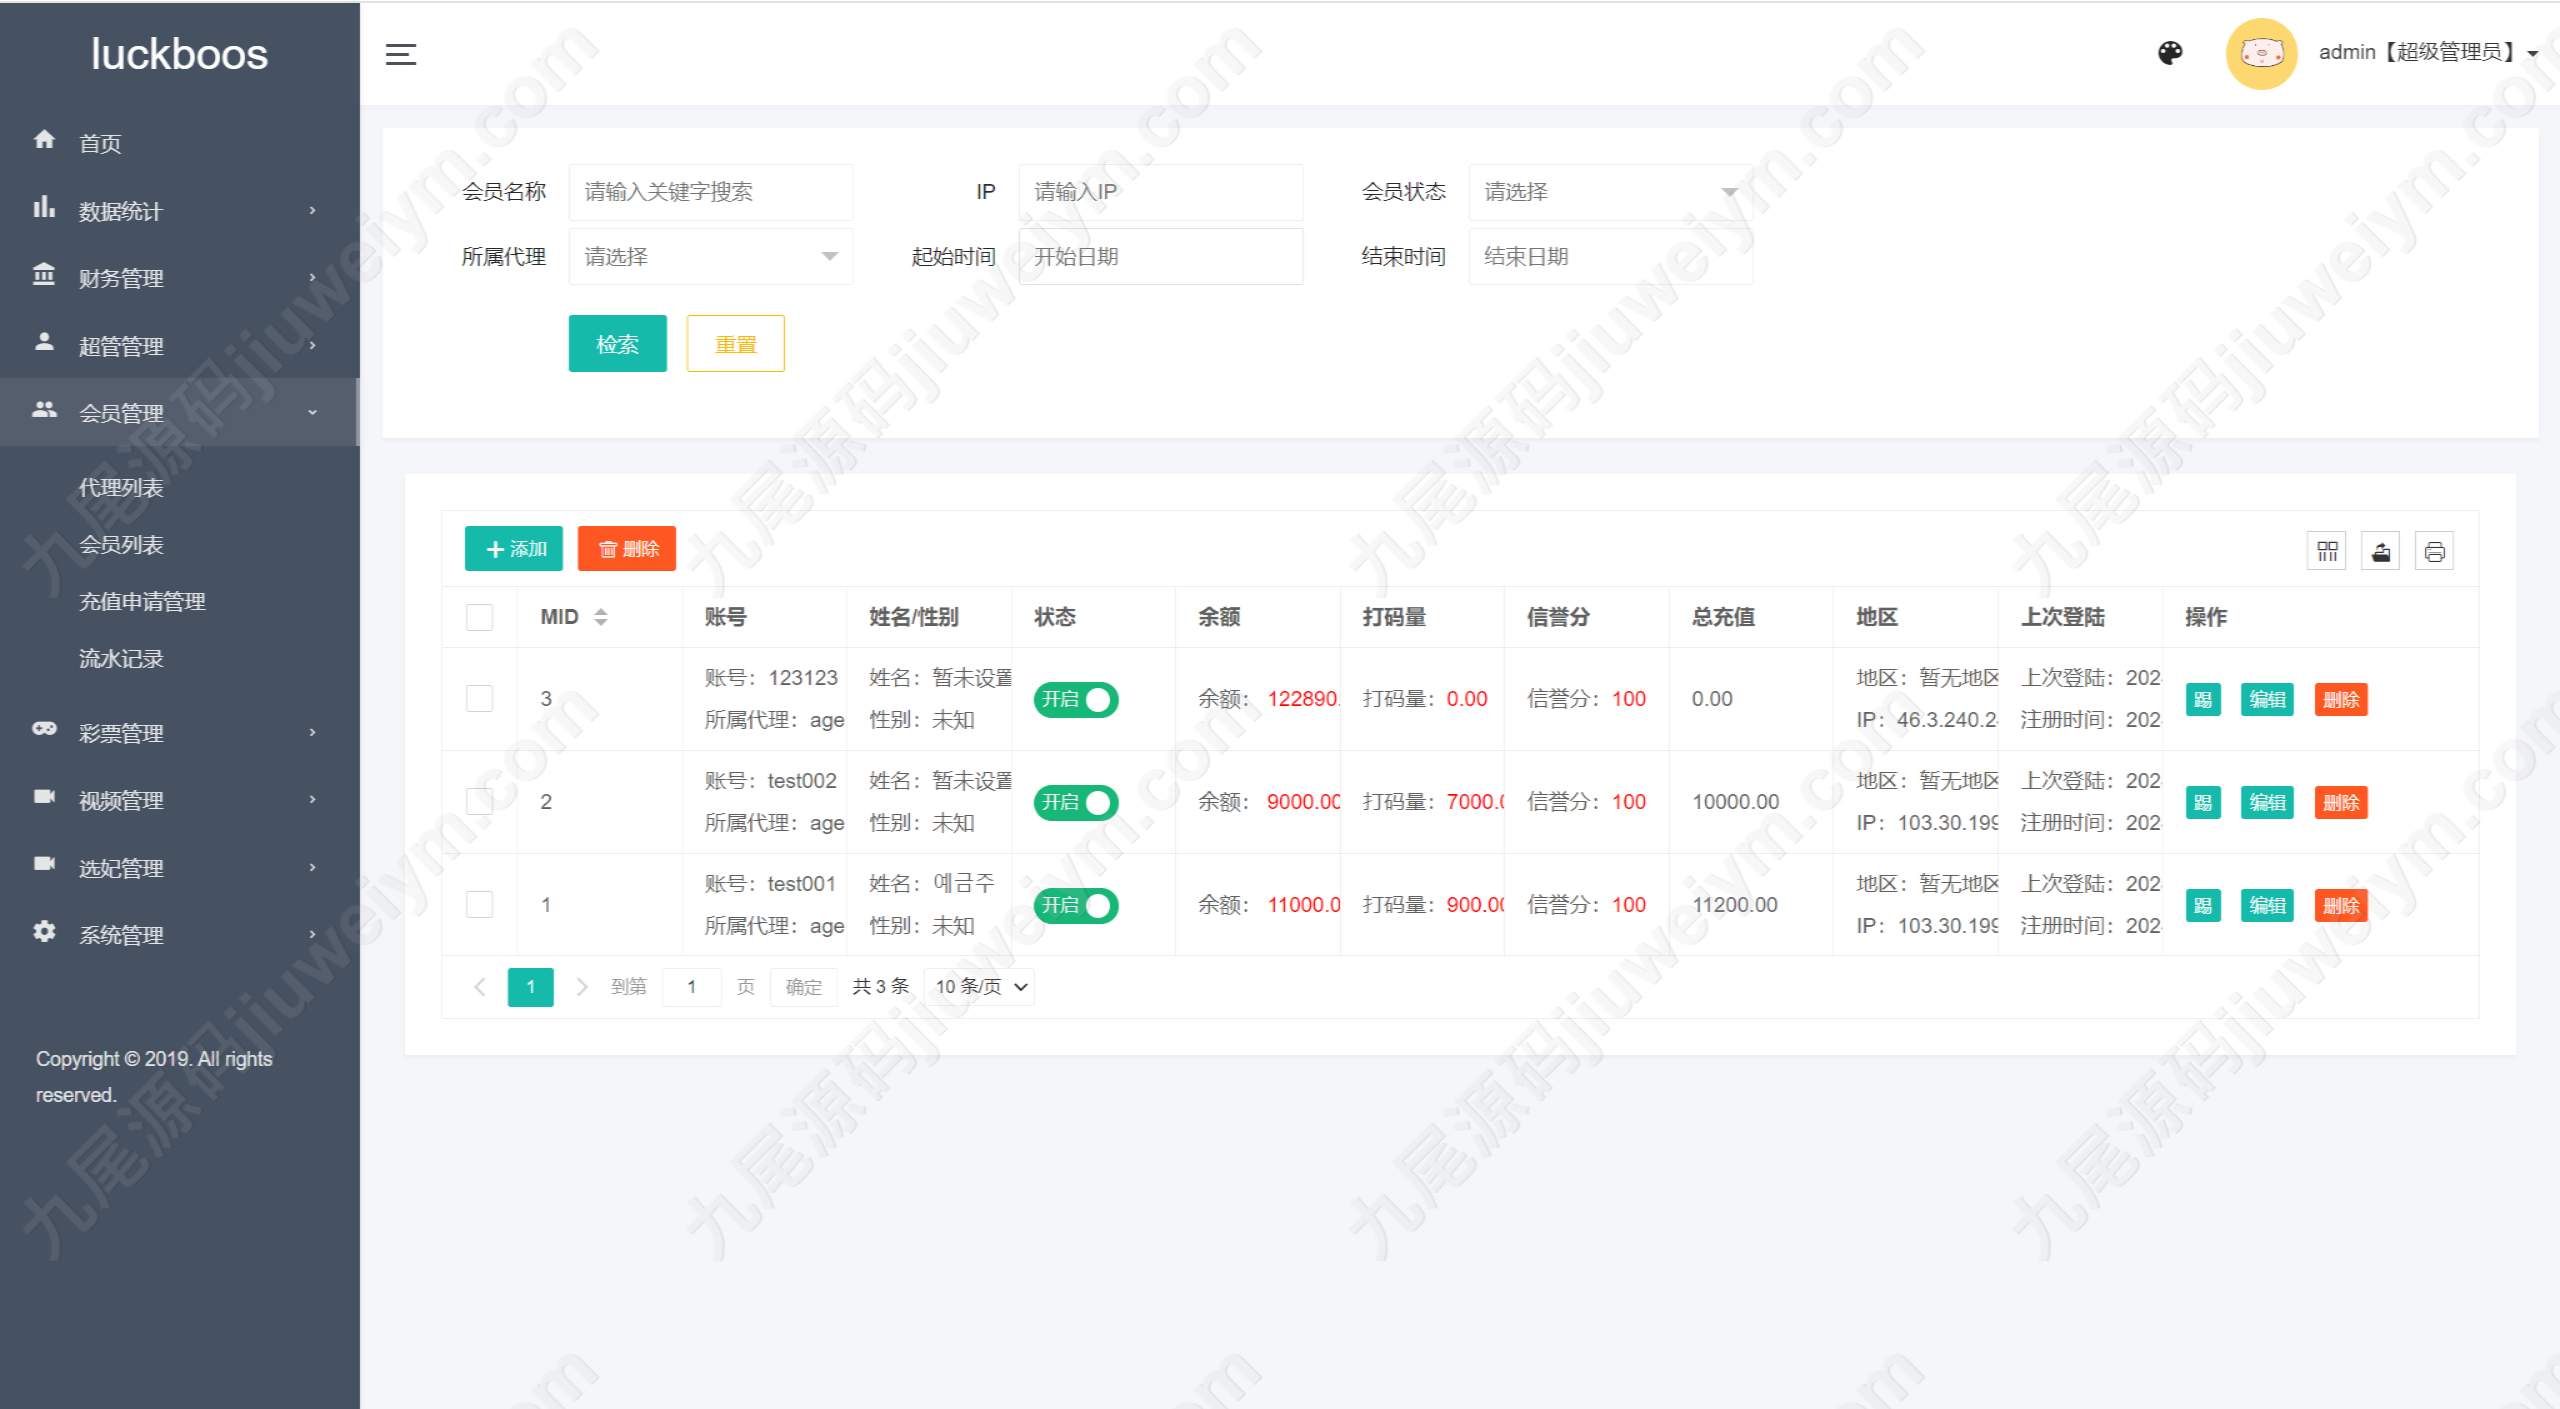Screen dimensions: 2560x1409
Task: Delete member test001 with red 删除 button
Action: point(2340,905)
